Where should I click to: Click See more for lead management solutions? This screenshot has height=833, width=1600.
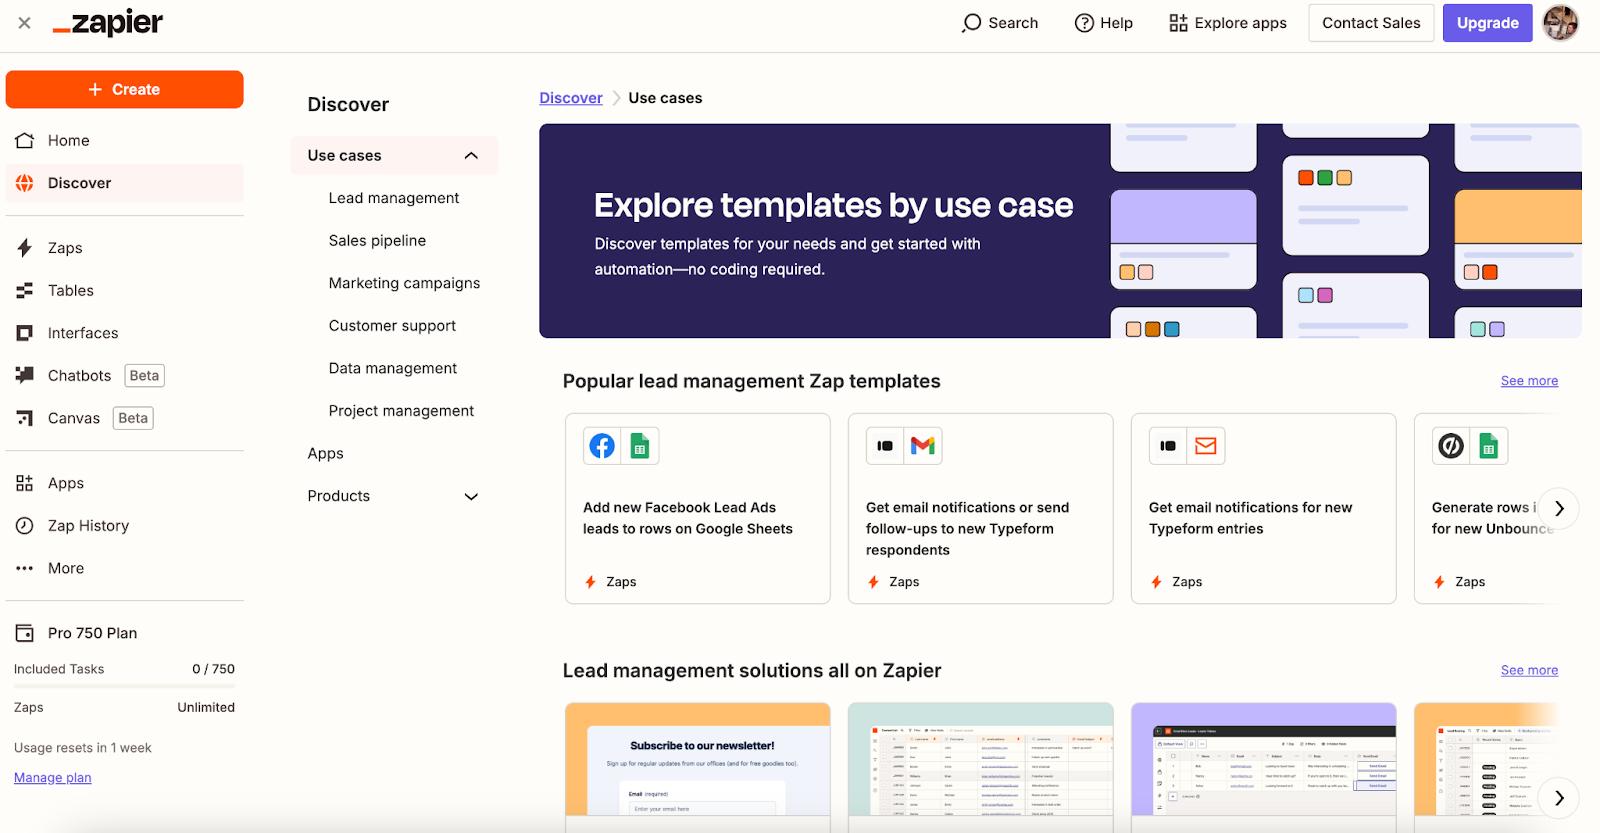pyautogui.click(x=1529, y=670)
